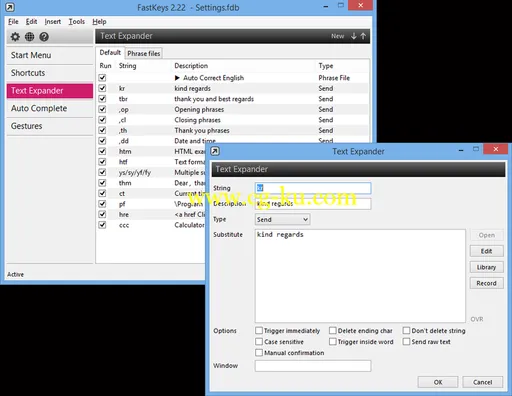Click Cancel in Text Expander dialog
Screen dimensions: 512x396
click(482, 382)
